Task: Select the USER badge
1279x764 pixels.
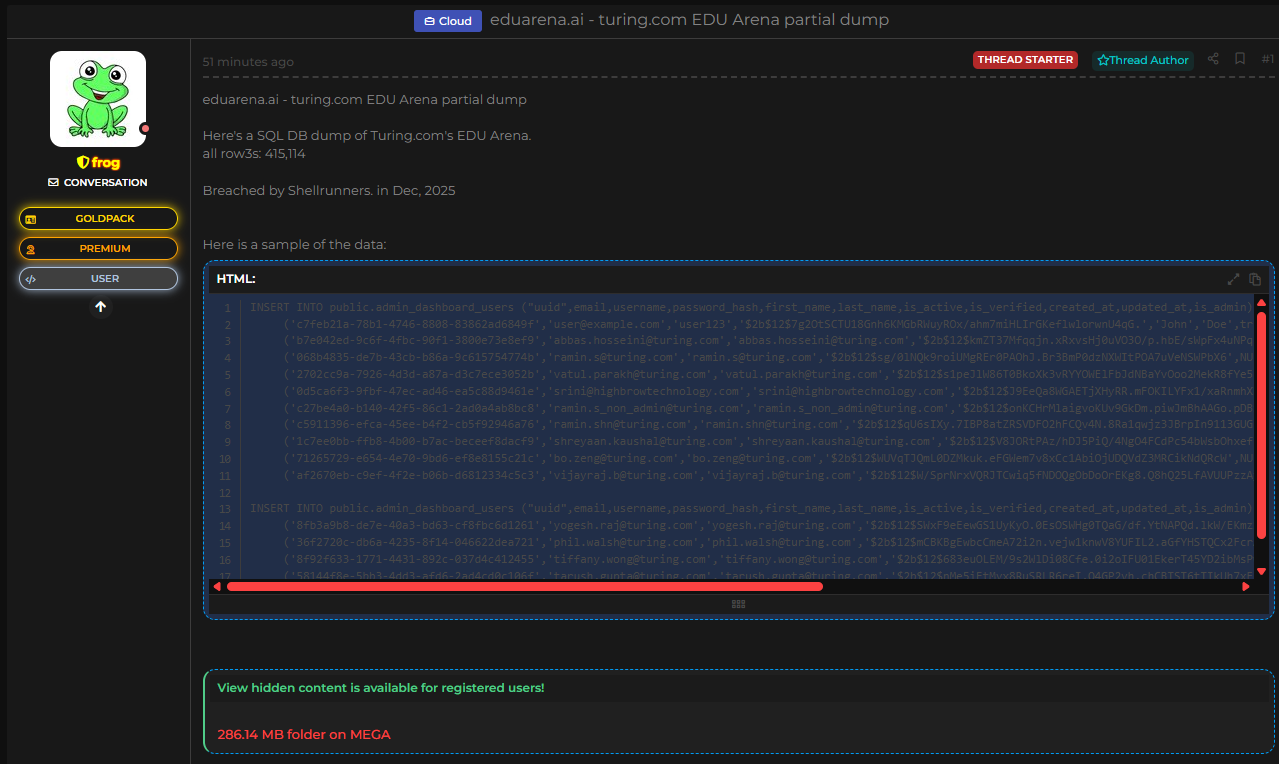Action: click(x=98, y=279)
